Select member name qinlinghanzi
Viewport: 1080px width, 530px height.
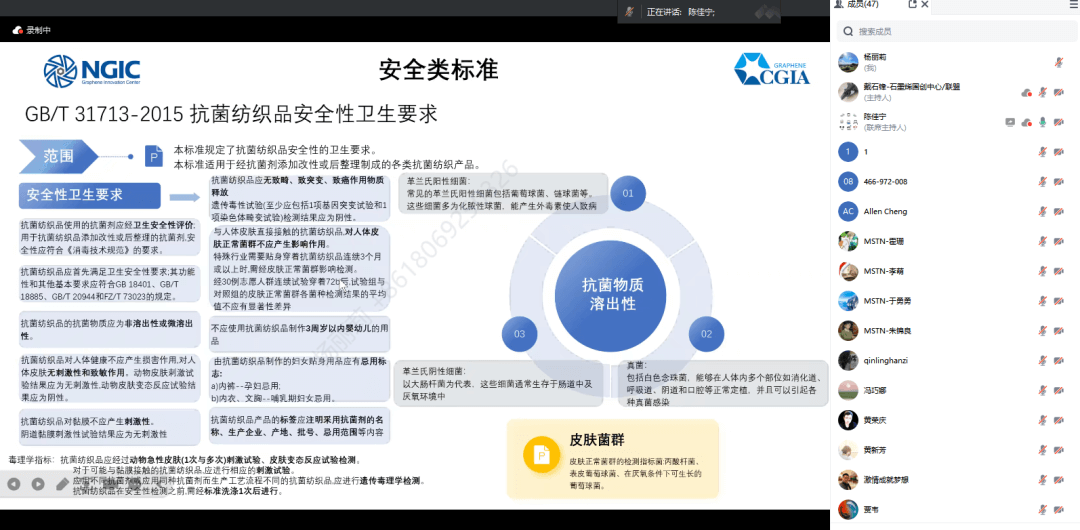pos(886,360)
